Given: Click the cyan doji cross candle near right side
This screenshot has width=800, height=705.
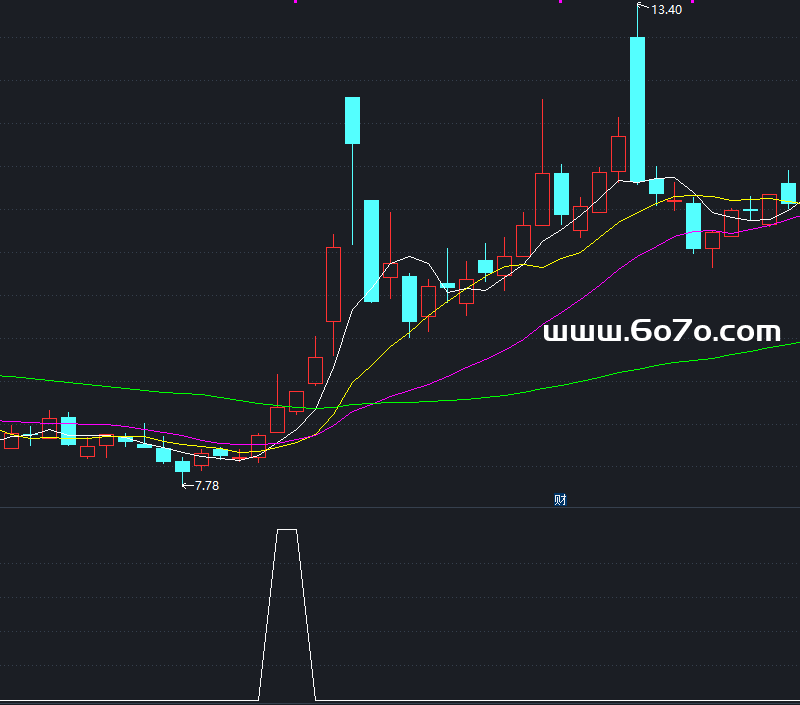Looking at the screenshot, I should coord(751,210).
